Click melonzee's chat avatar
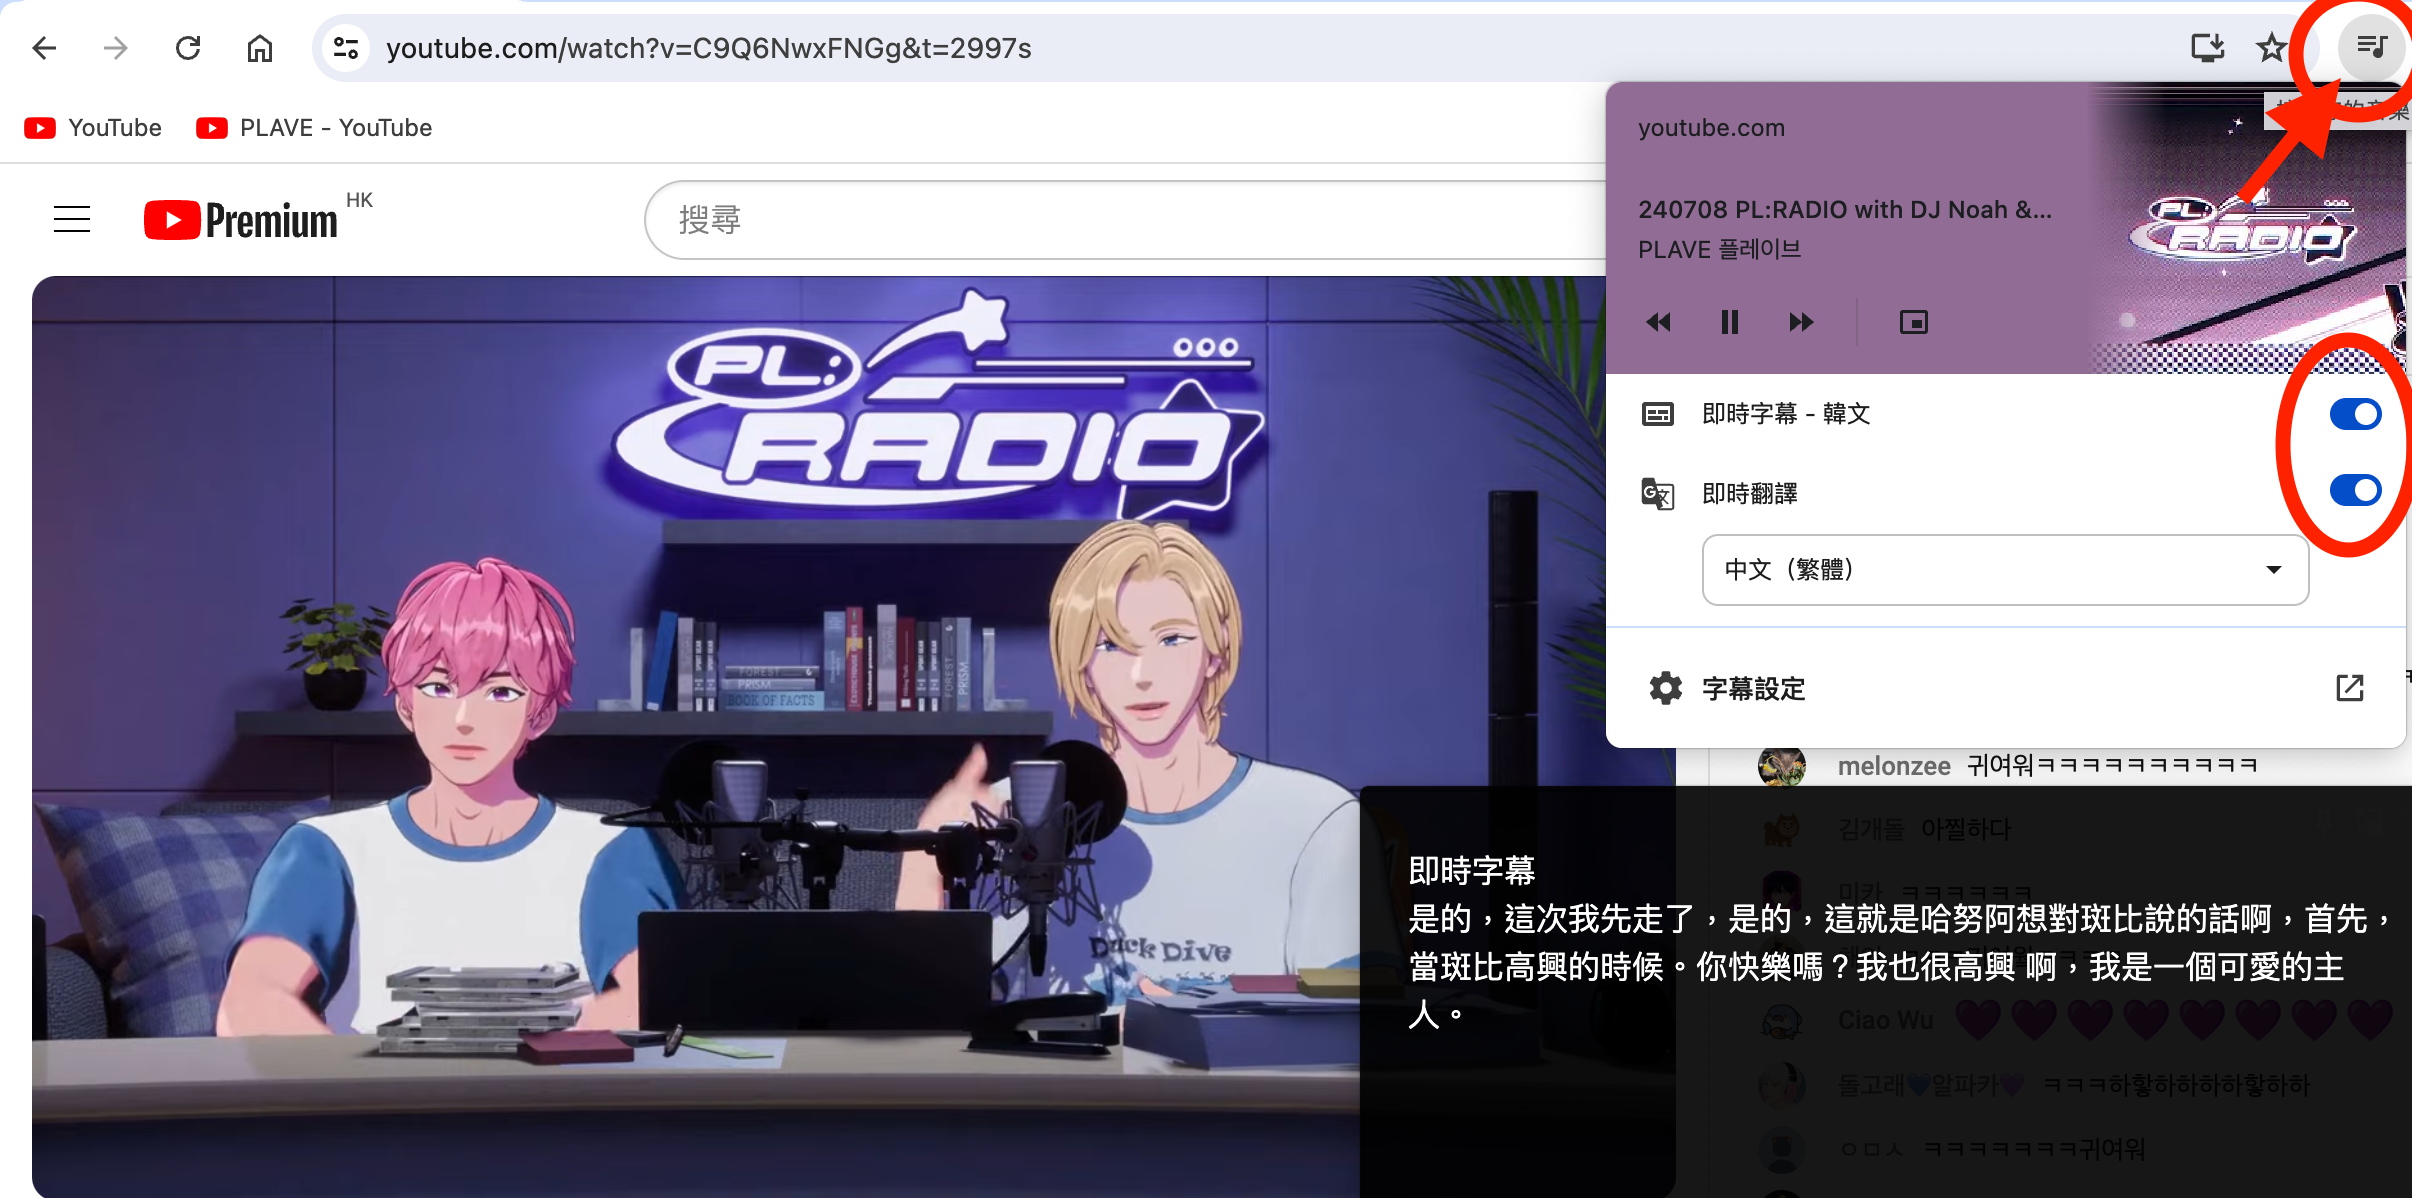 click(x=1782, y=766)
